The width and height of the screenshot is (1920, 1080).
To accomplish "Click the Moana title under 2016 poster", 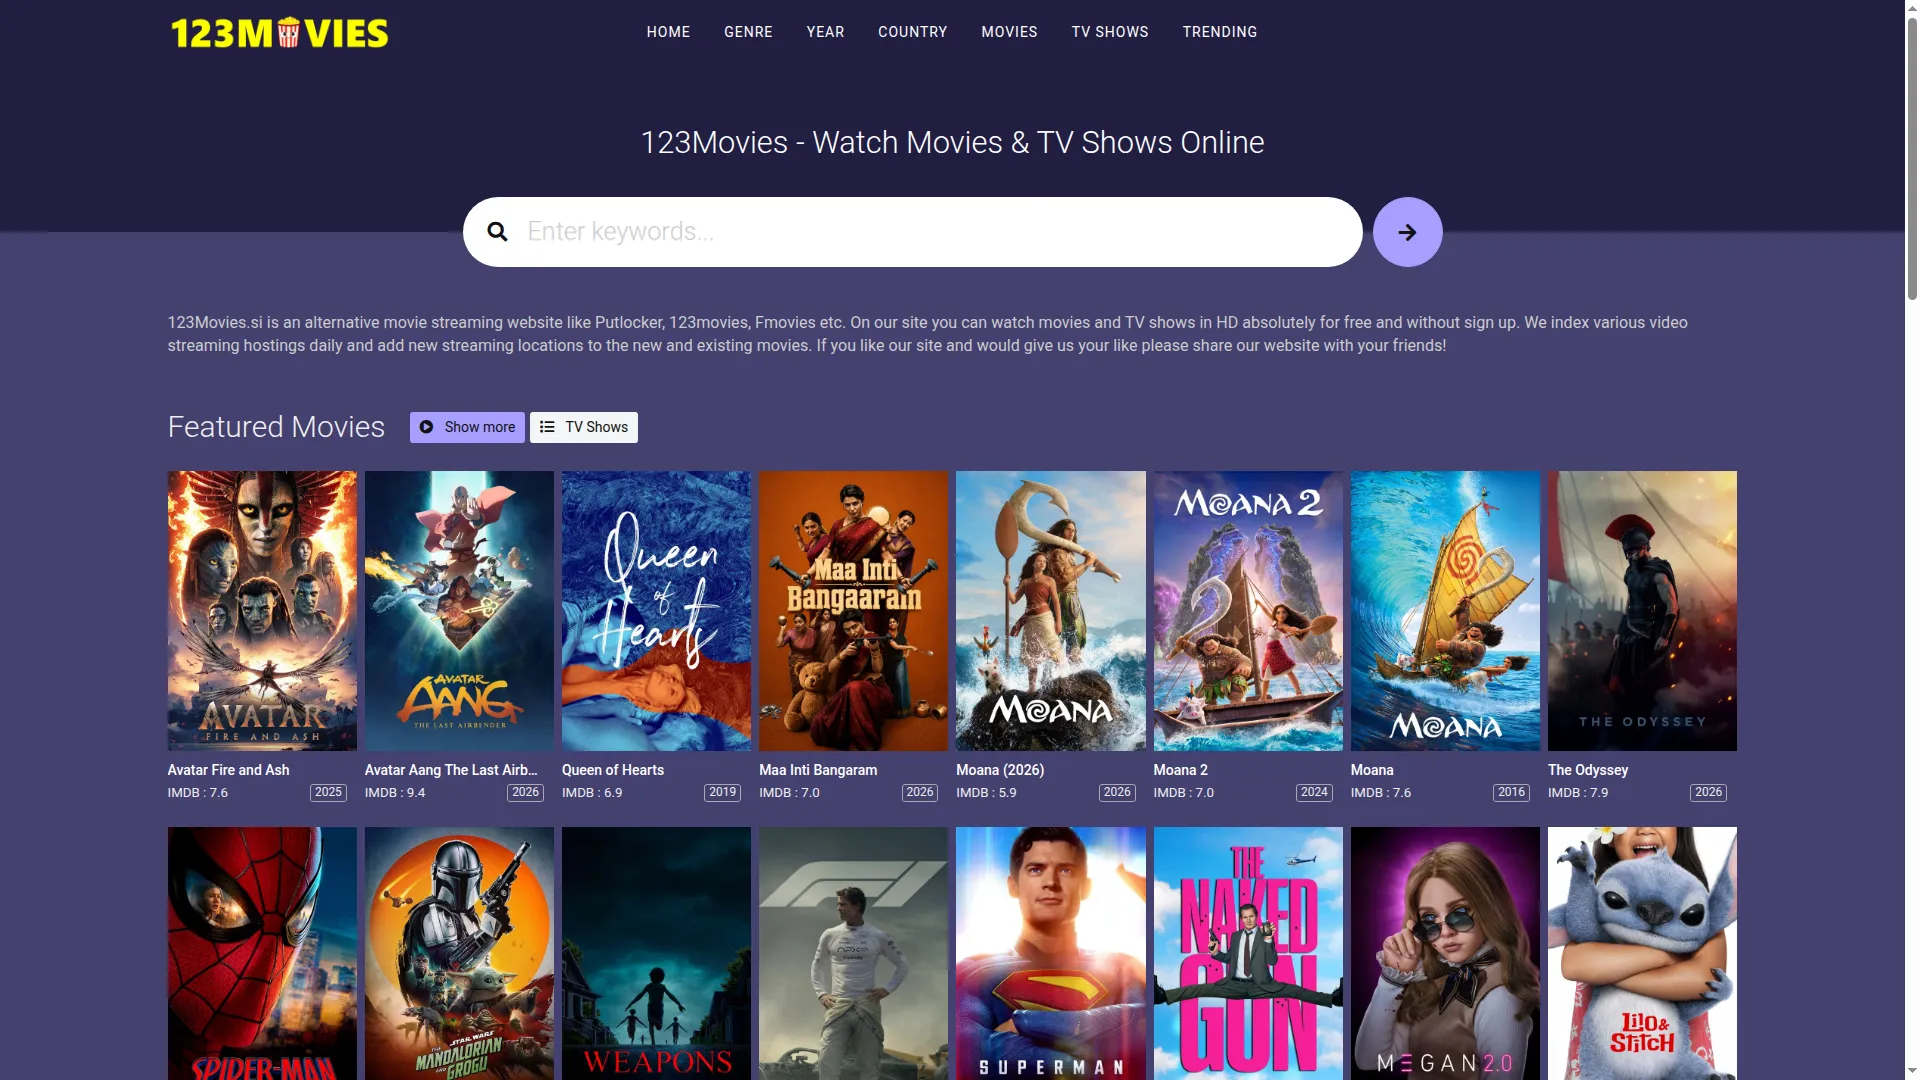I will pyautogui.click(x=1372, y=770).
